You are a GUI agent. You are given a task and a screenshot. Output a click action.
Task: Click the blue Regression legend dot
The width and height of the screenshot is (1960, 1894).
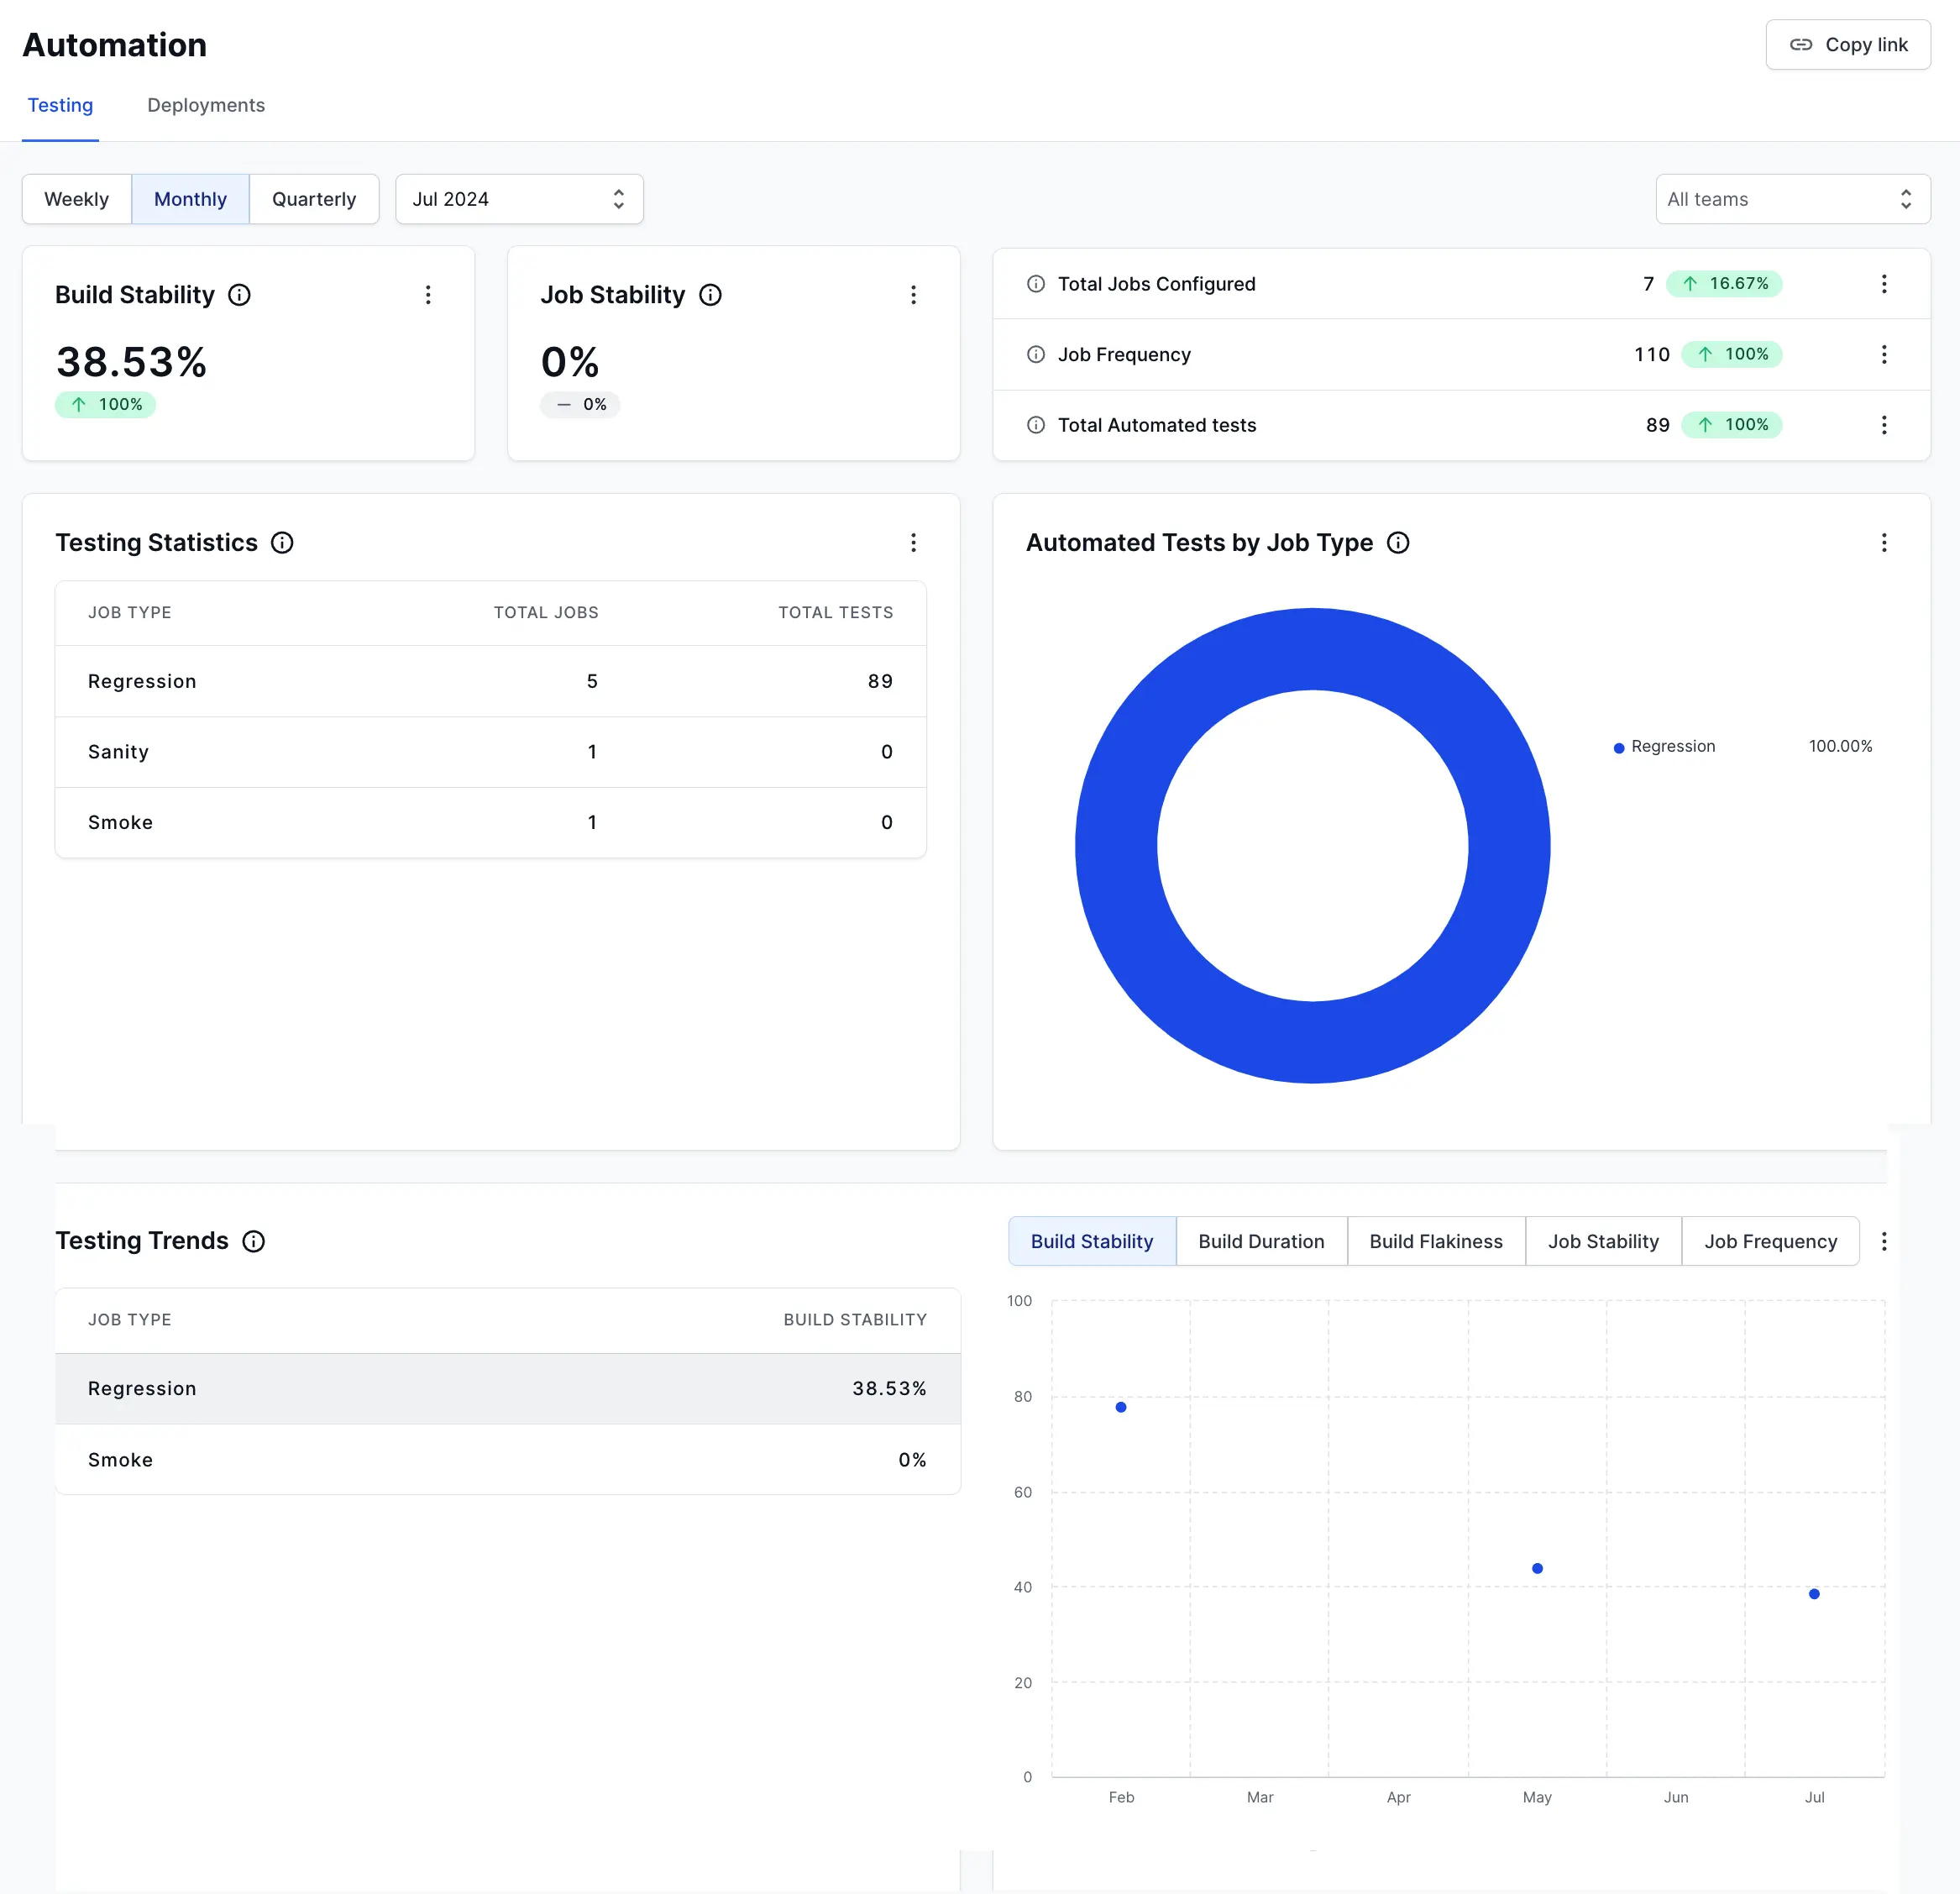pos(1619,748)
